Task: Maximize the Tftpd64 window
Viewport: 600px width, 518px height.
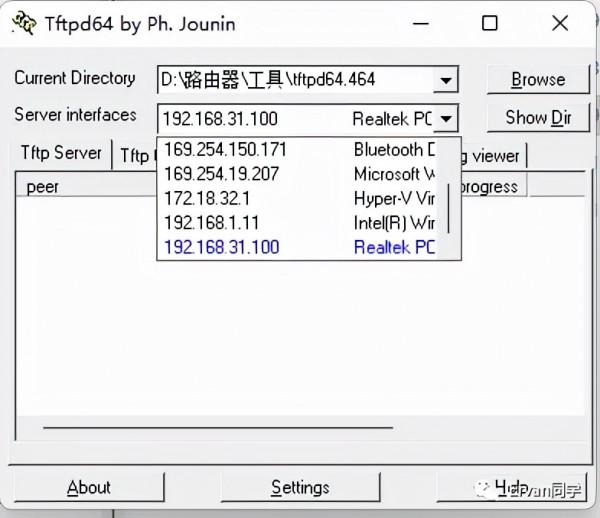Action: [x=489, y=23]
